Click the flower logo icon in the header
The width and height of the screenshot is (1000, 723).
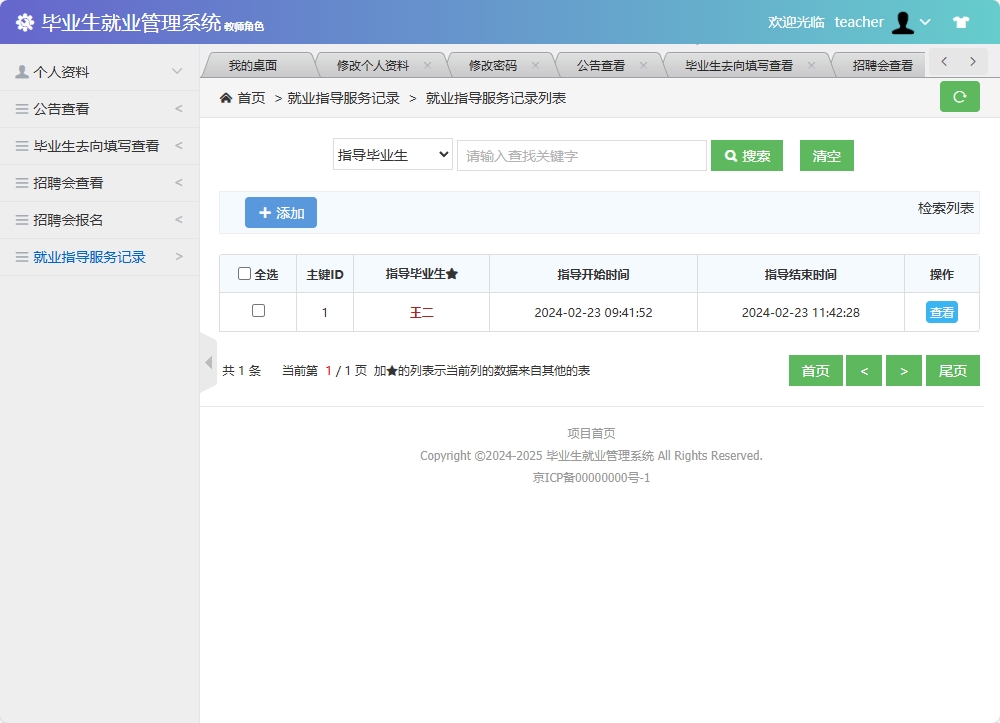(x=25, y=20)
